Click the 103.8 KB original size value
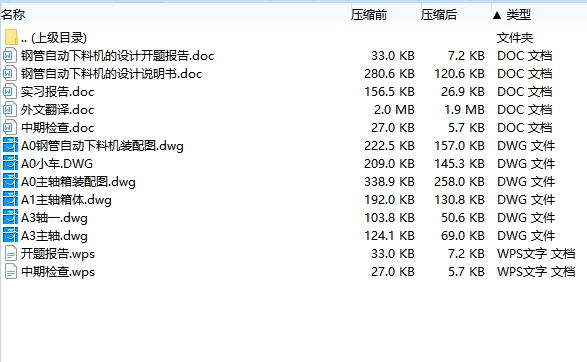Screen dimensions: 587x362 click(389, 217)
